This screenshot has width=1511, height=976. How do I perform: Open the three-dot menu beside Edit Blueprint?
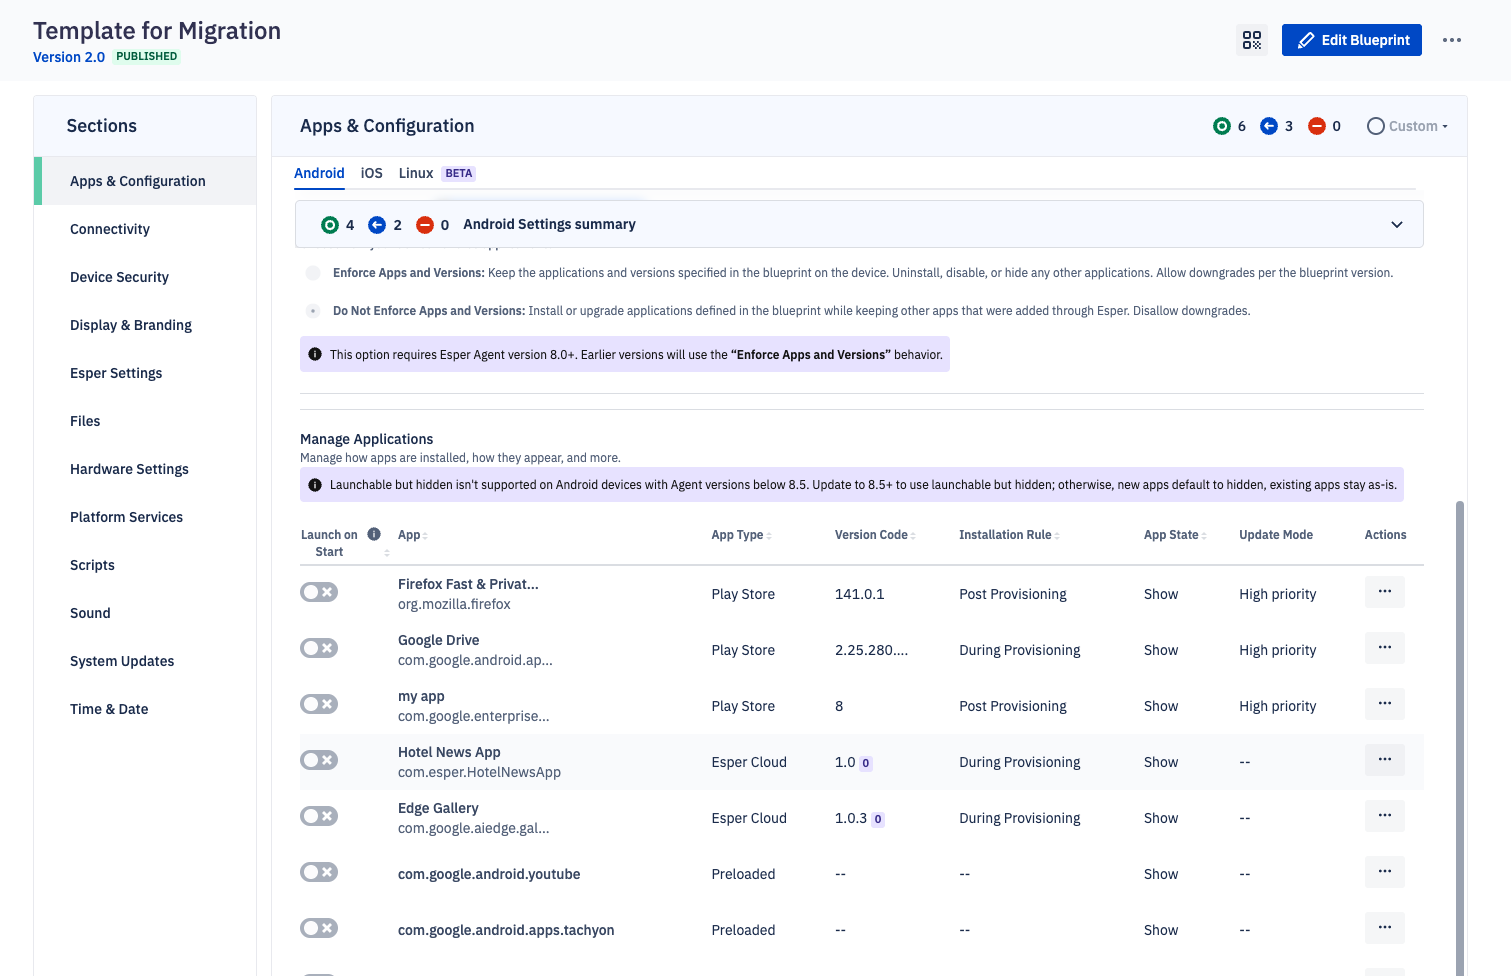point(1452,40)
